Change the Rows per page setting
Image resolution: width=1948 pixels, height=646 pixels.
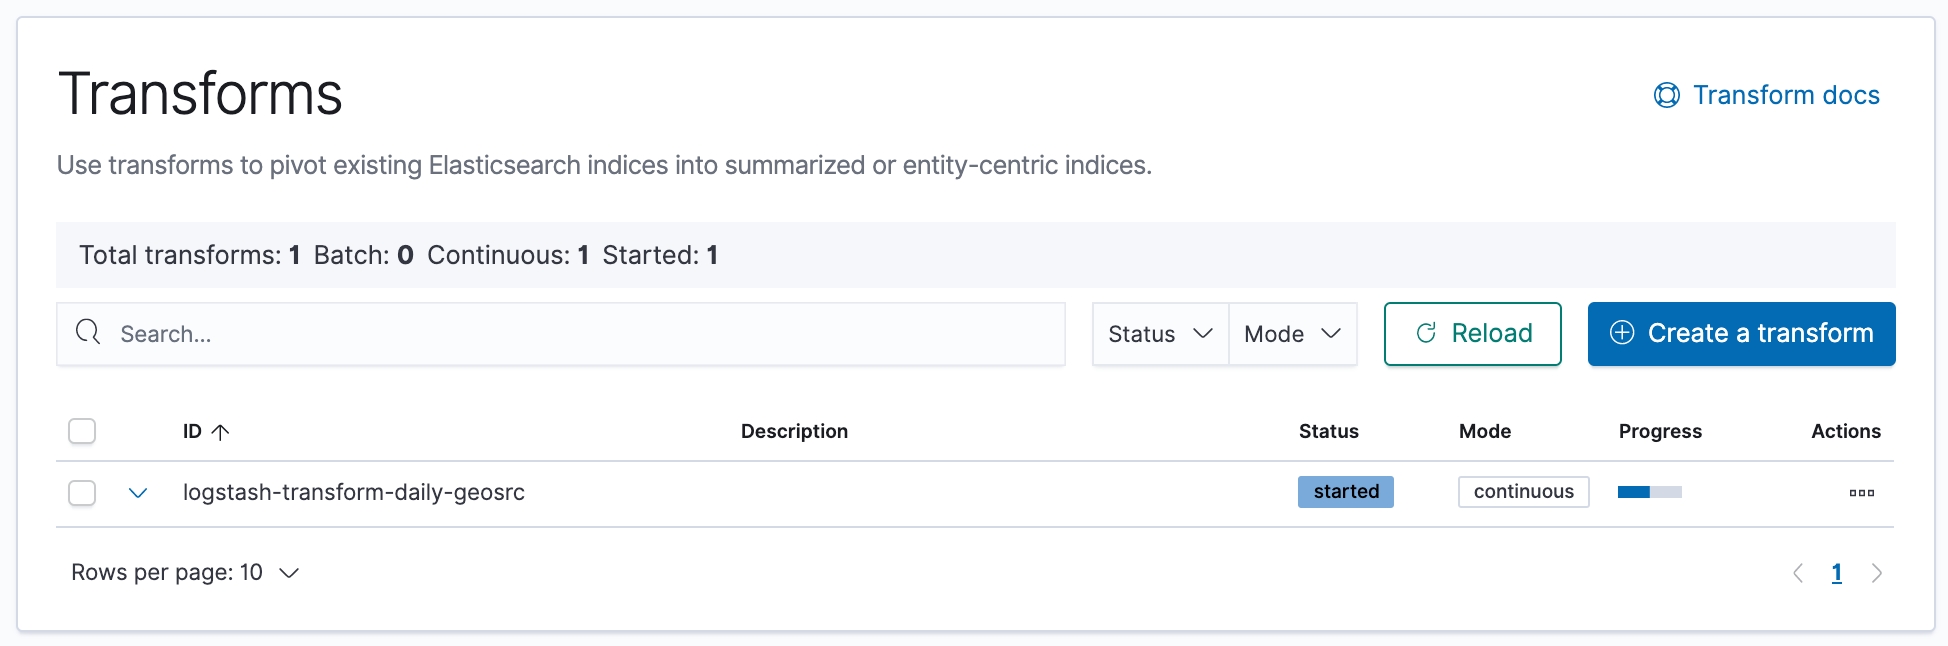click(185, 572)
